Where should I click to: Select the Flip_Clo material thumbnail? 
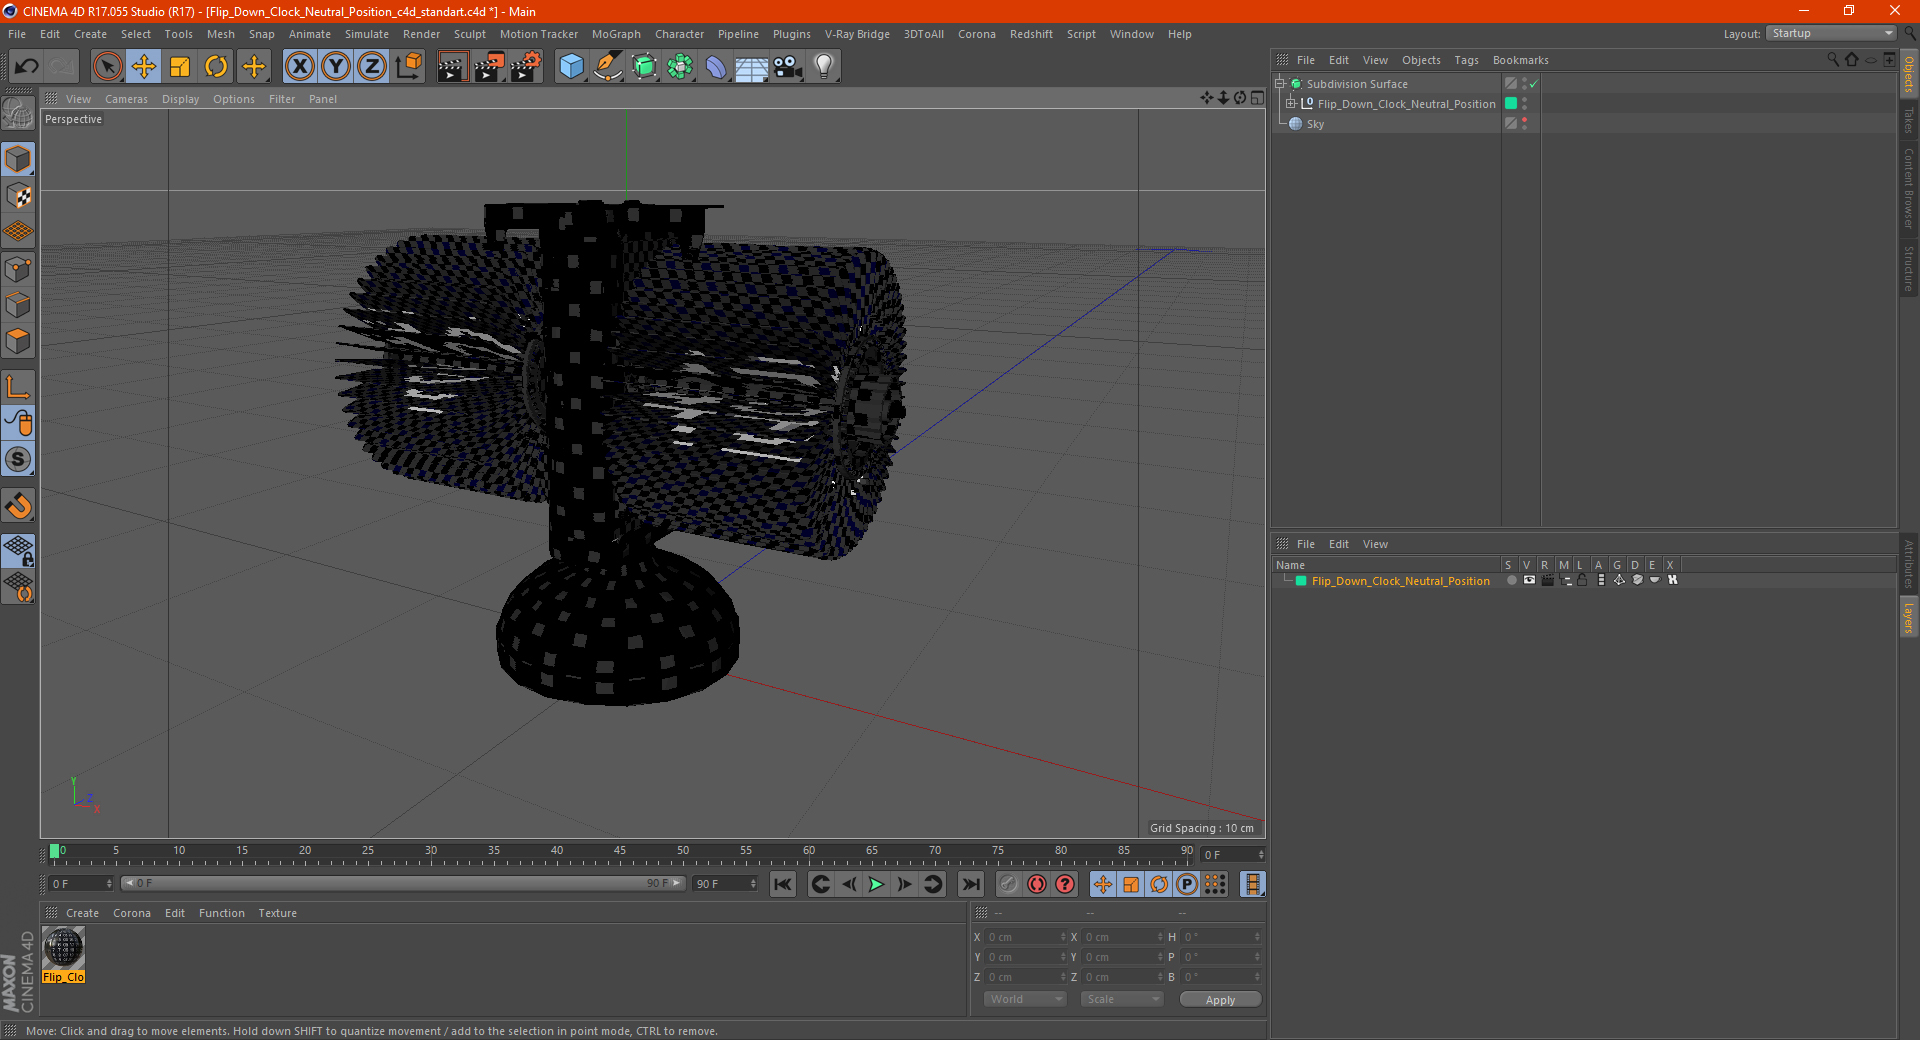[x=64, y=949]
